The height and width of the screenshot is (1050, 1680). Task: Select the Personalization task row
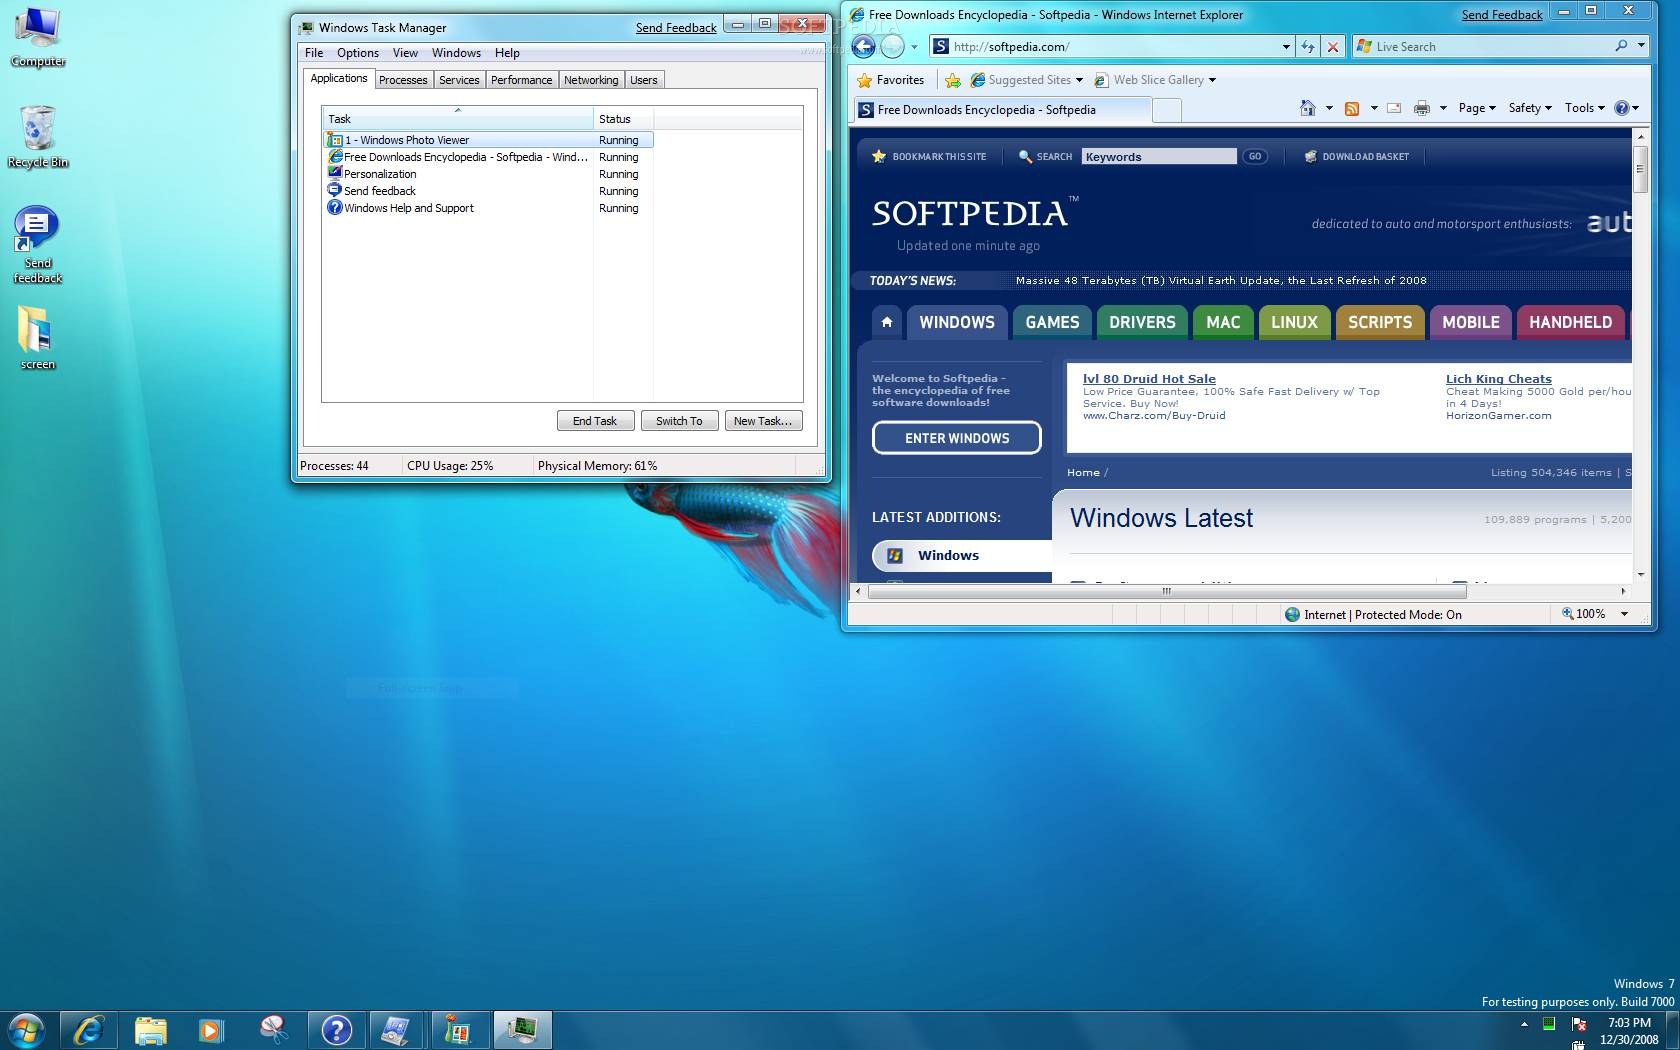click(488, 174)
